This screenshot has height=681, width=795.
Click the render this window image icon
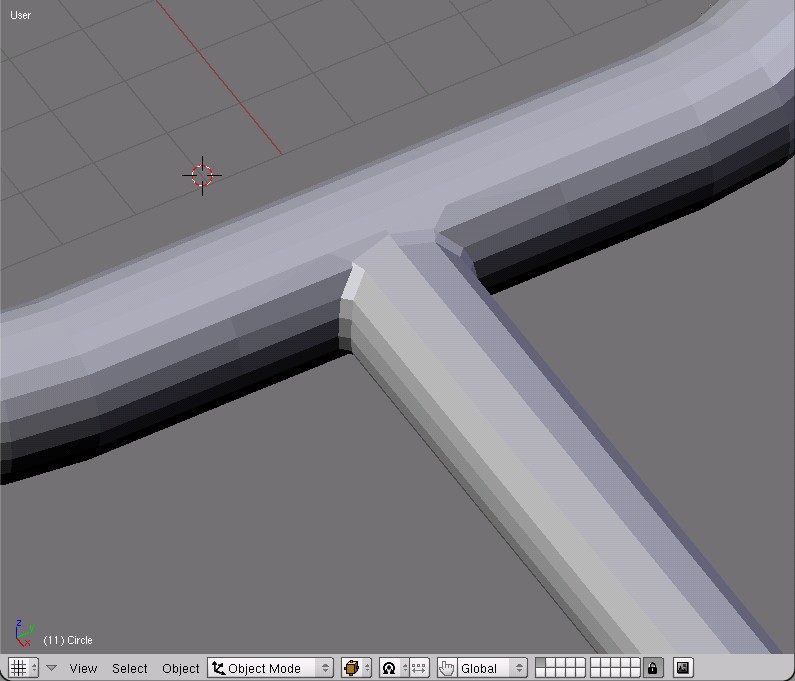coord(682,668)
